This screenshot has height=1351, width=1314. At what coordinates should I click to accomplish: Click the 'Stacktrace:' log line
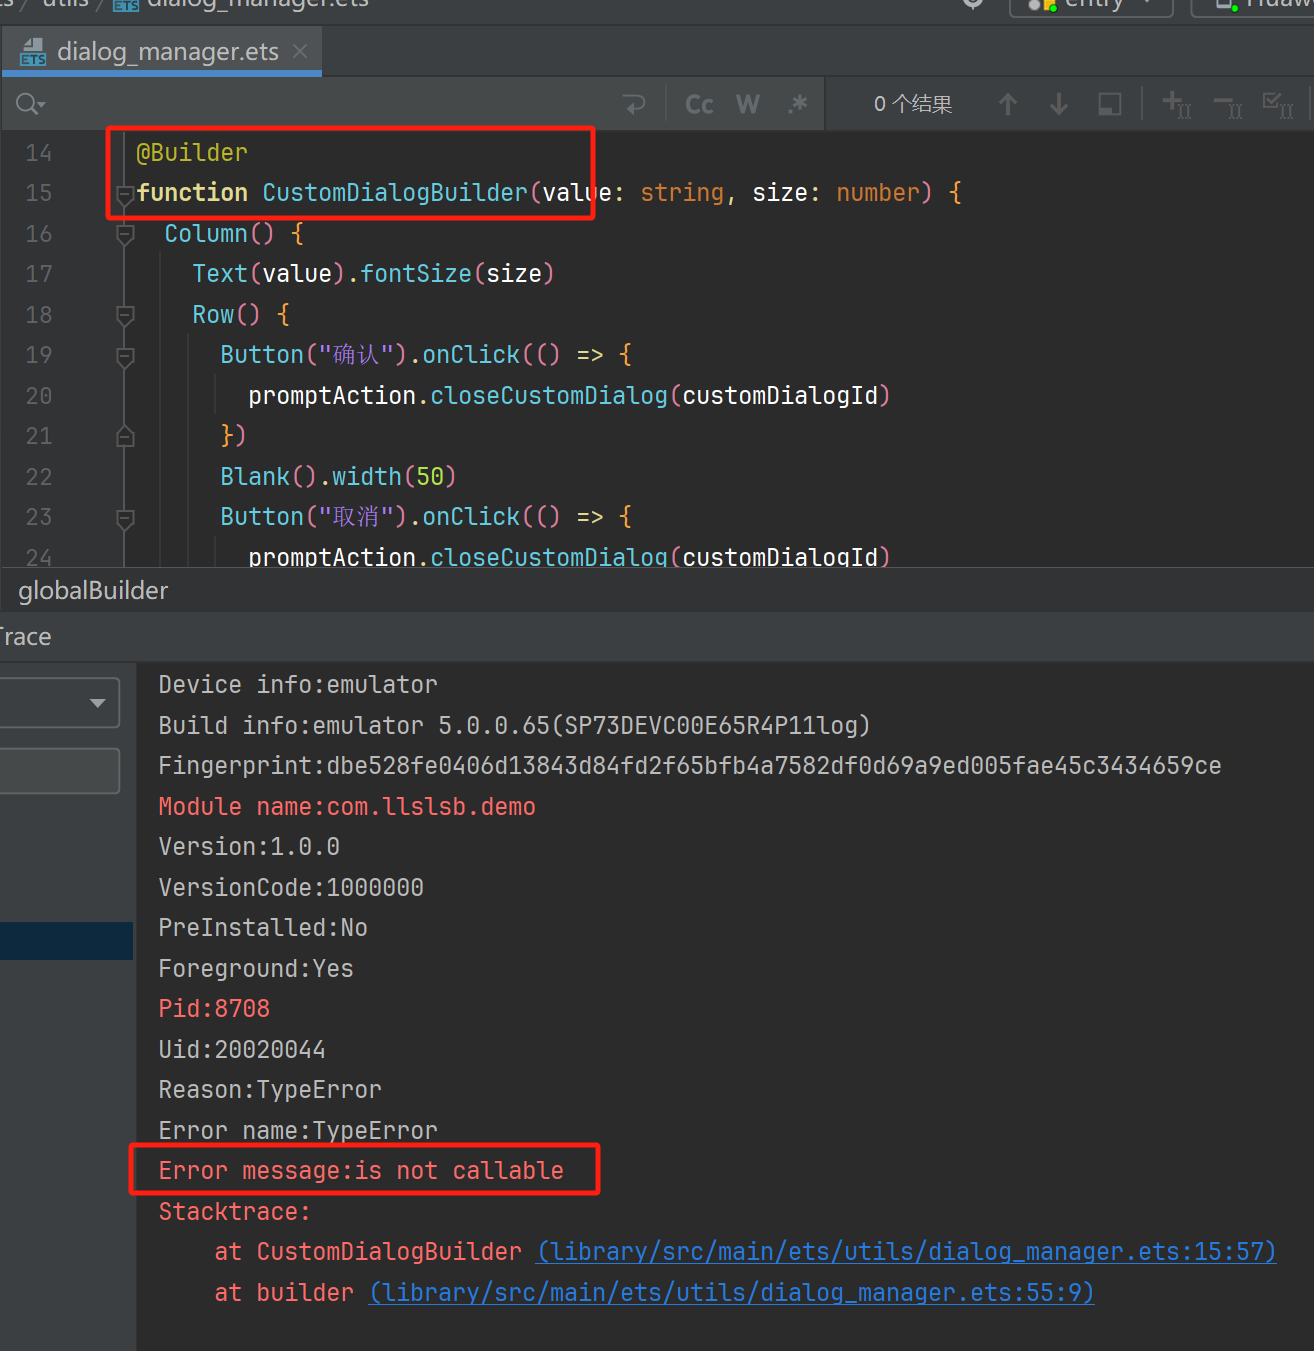click(235, 1212)
